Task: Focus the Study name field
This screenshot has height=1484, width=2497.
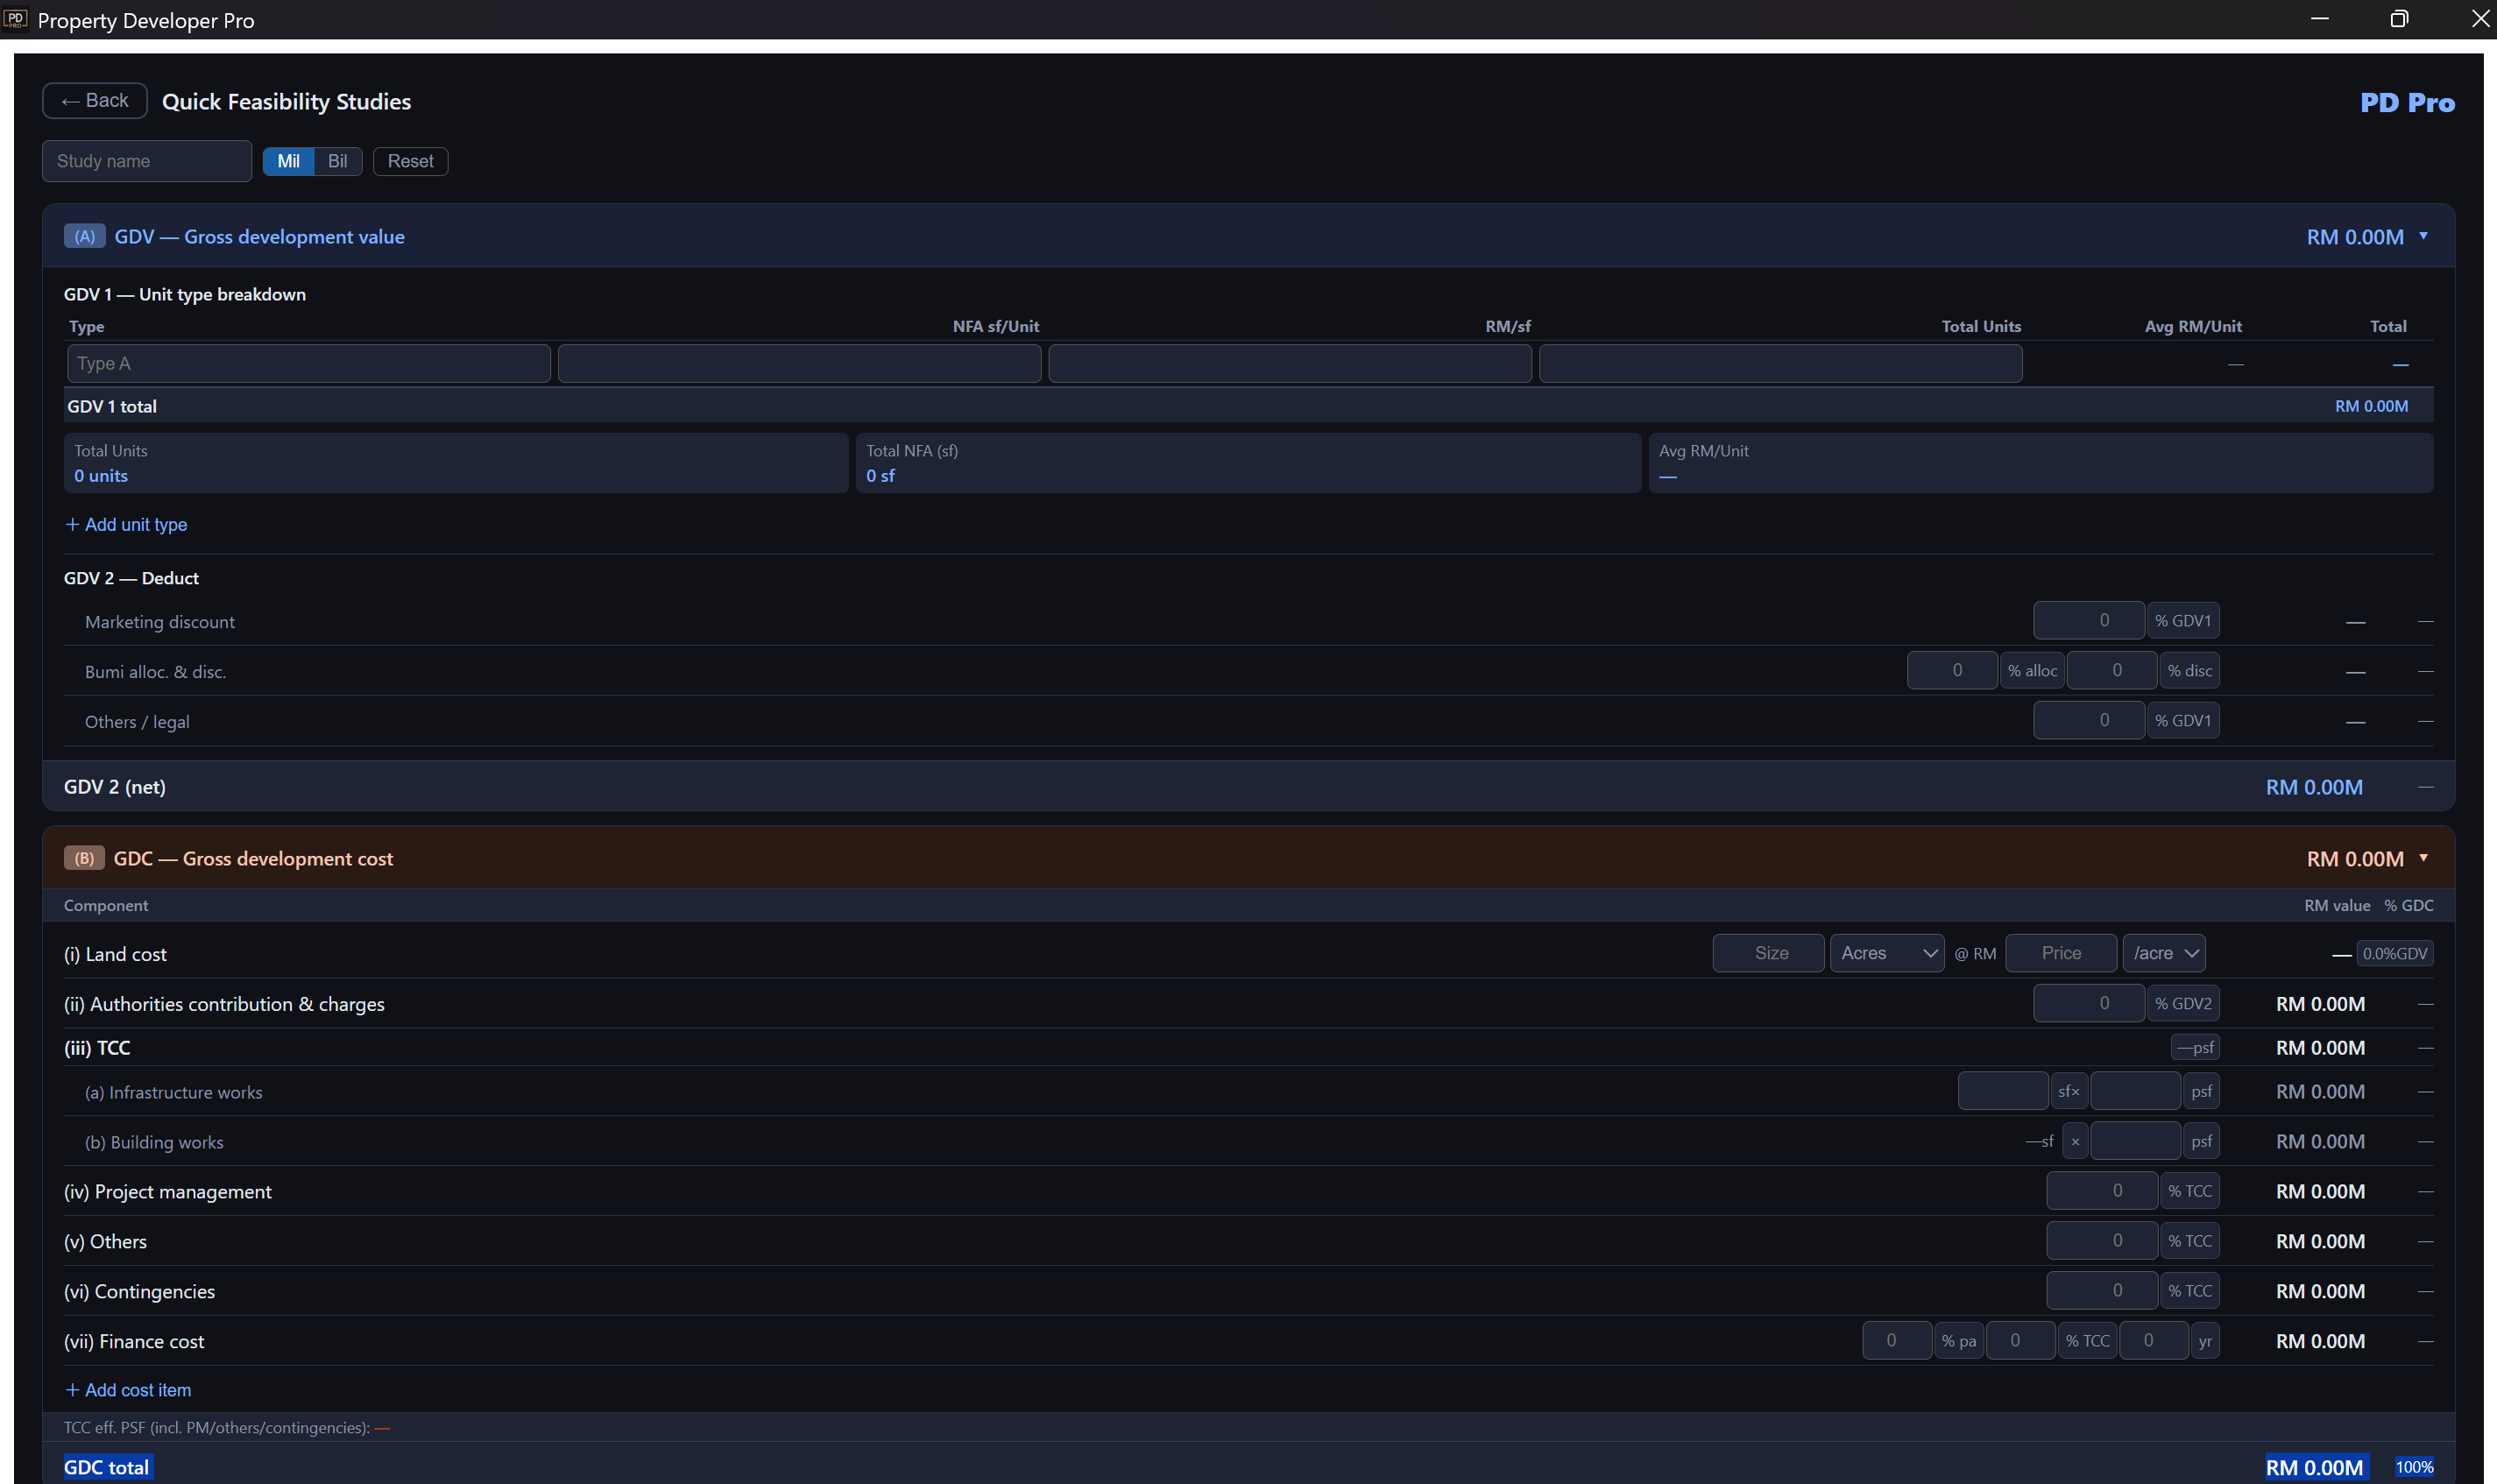Action: [x=147, y=161]
